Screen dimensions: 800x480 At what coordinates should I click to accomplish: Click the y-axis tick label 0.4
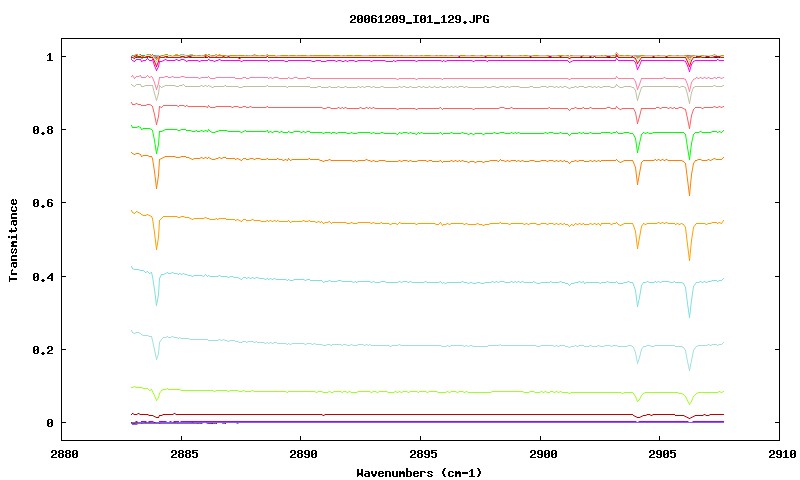pyautogui.click(x=42, y=276)
